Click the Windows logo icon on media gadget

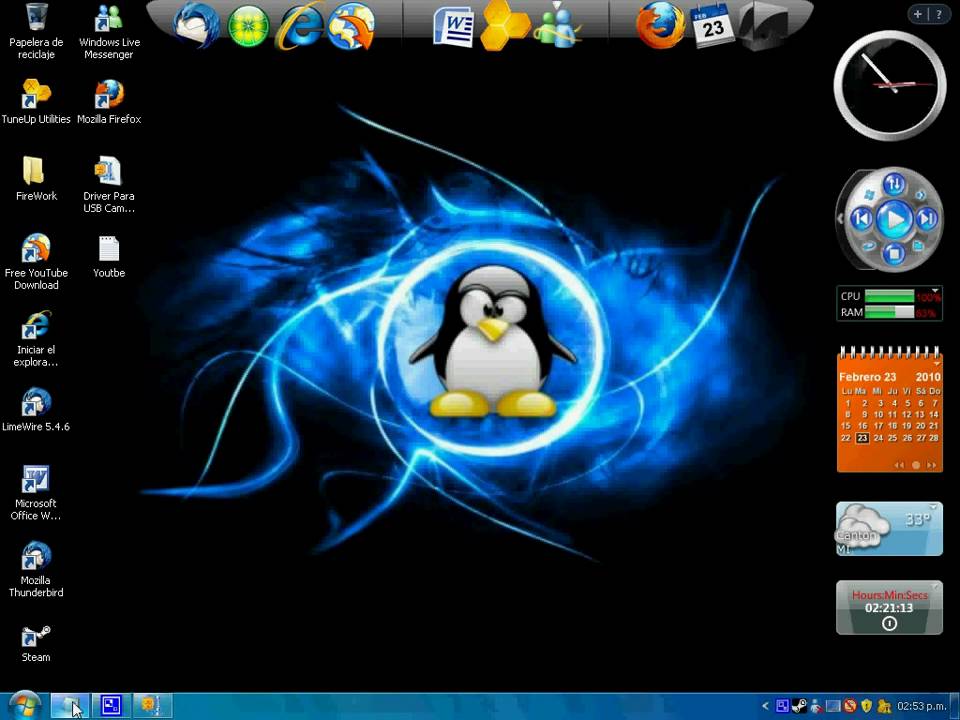point(868,195)
